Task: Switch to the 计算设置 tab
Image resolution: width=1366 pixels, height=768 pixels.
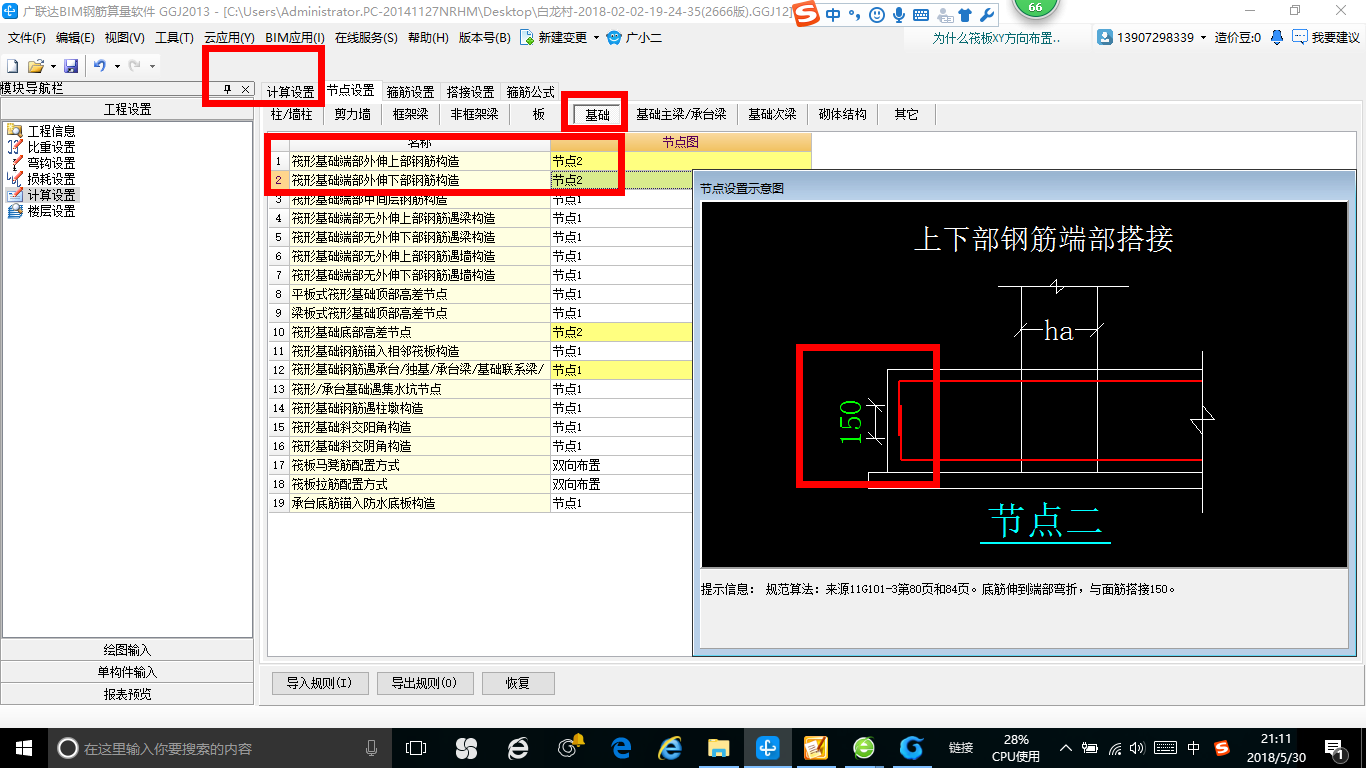Action: pyautogui.click(x=290, y=92)
